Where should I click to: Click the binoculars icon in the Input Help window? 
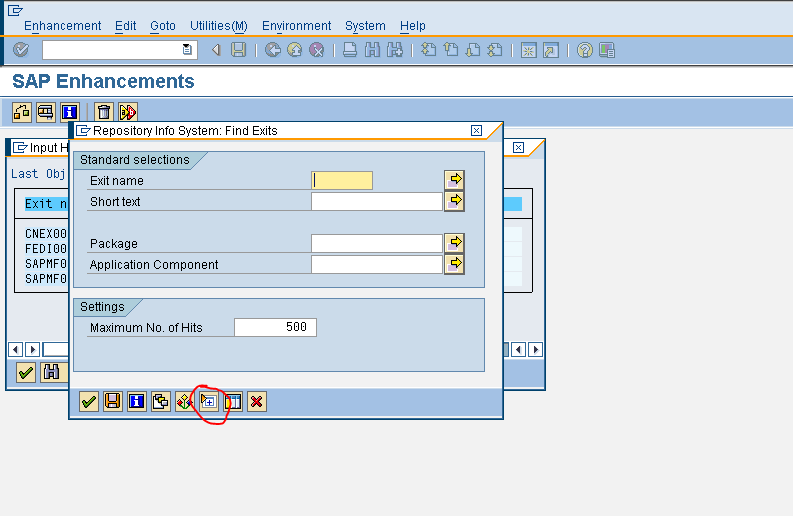click(x=51, y=373)
